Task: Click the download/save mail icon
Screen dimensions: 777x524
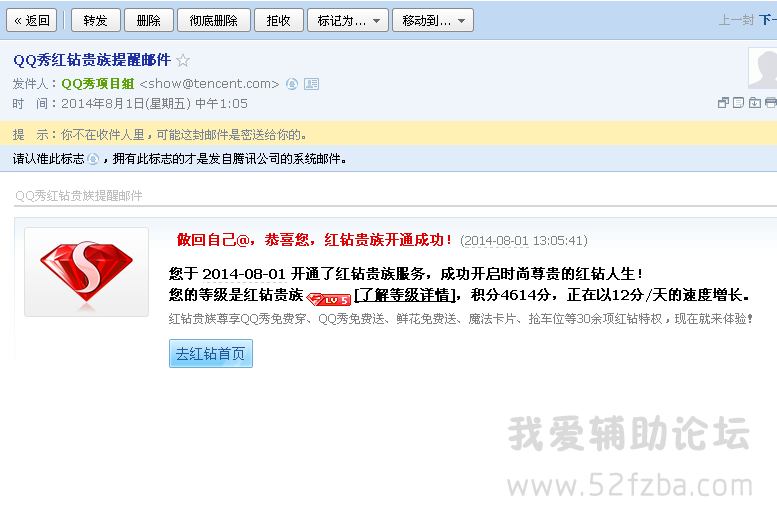Action: click(755, 103)
